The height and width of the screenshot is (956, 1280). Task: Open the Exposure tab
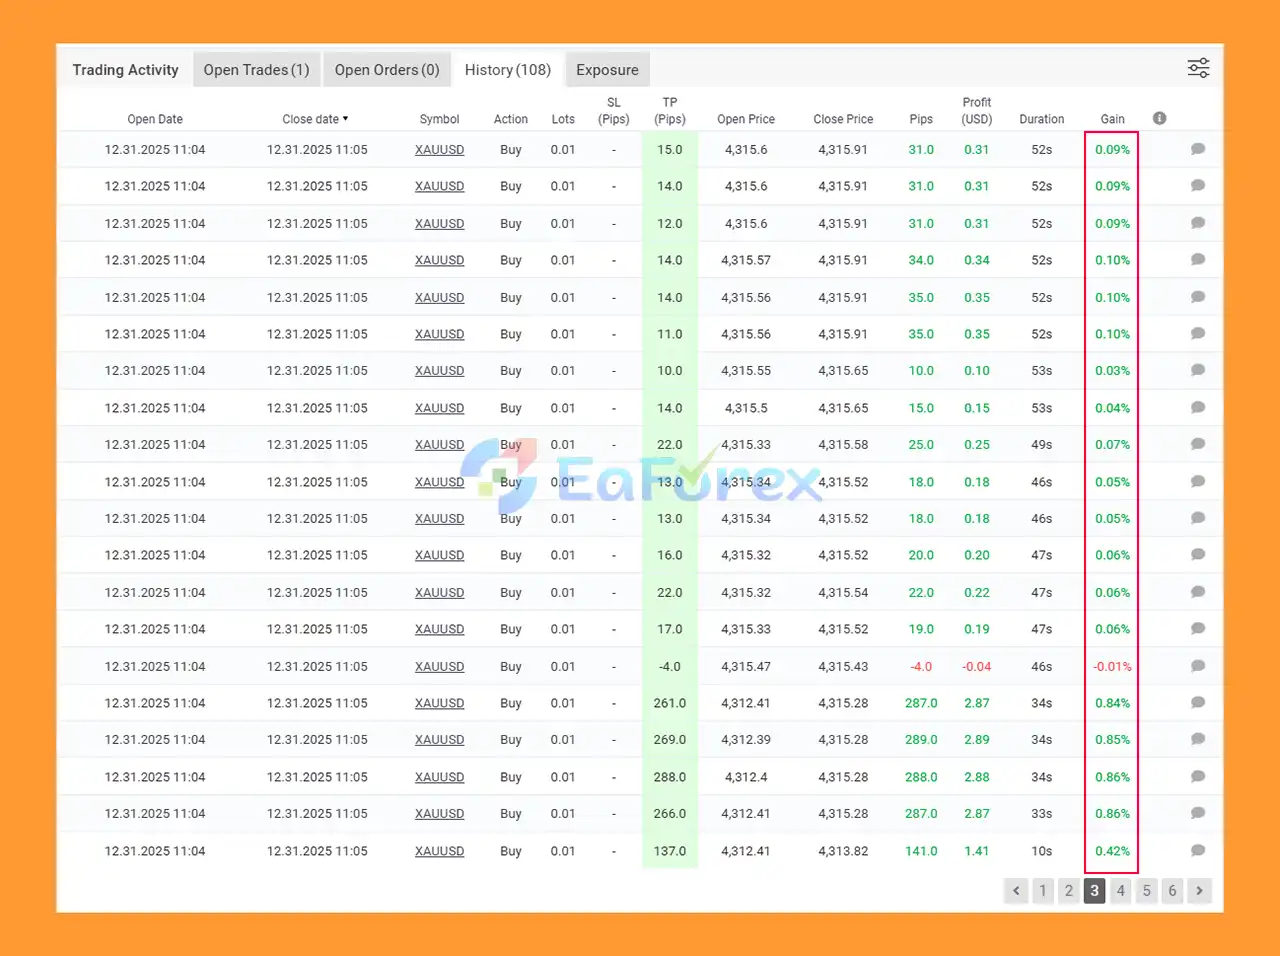coord(607,70)
